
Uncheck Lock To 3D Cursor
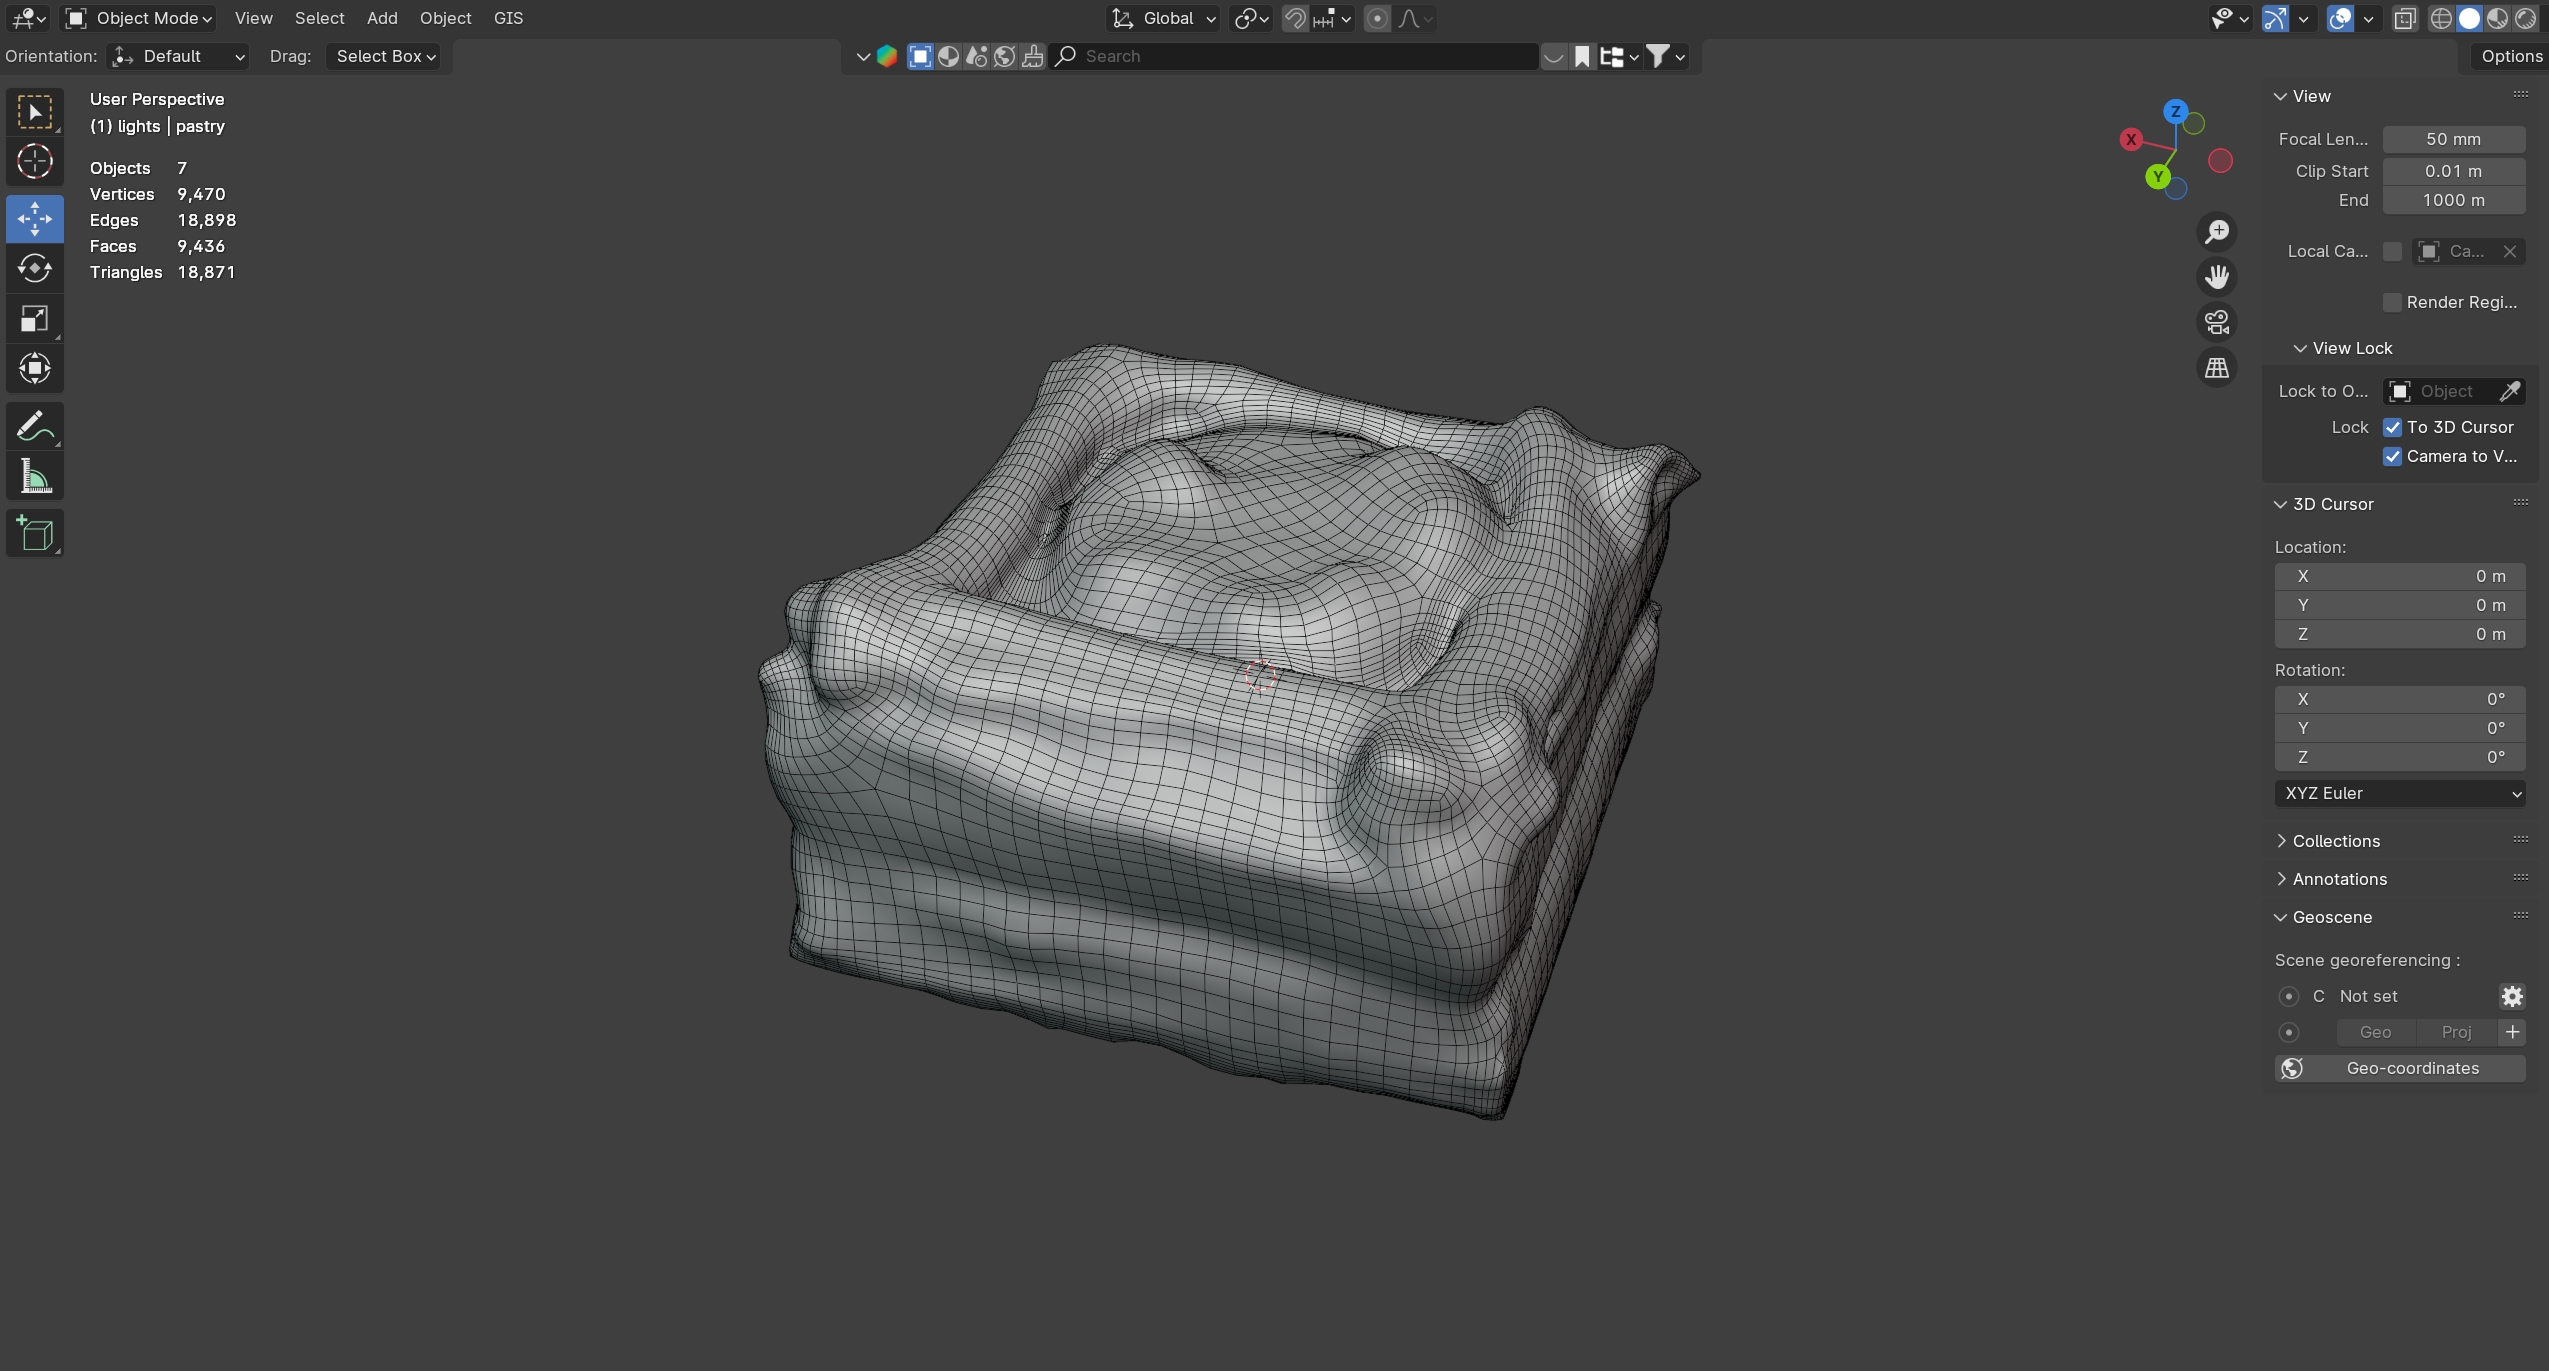[2392, 427]
